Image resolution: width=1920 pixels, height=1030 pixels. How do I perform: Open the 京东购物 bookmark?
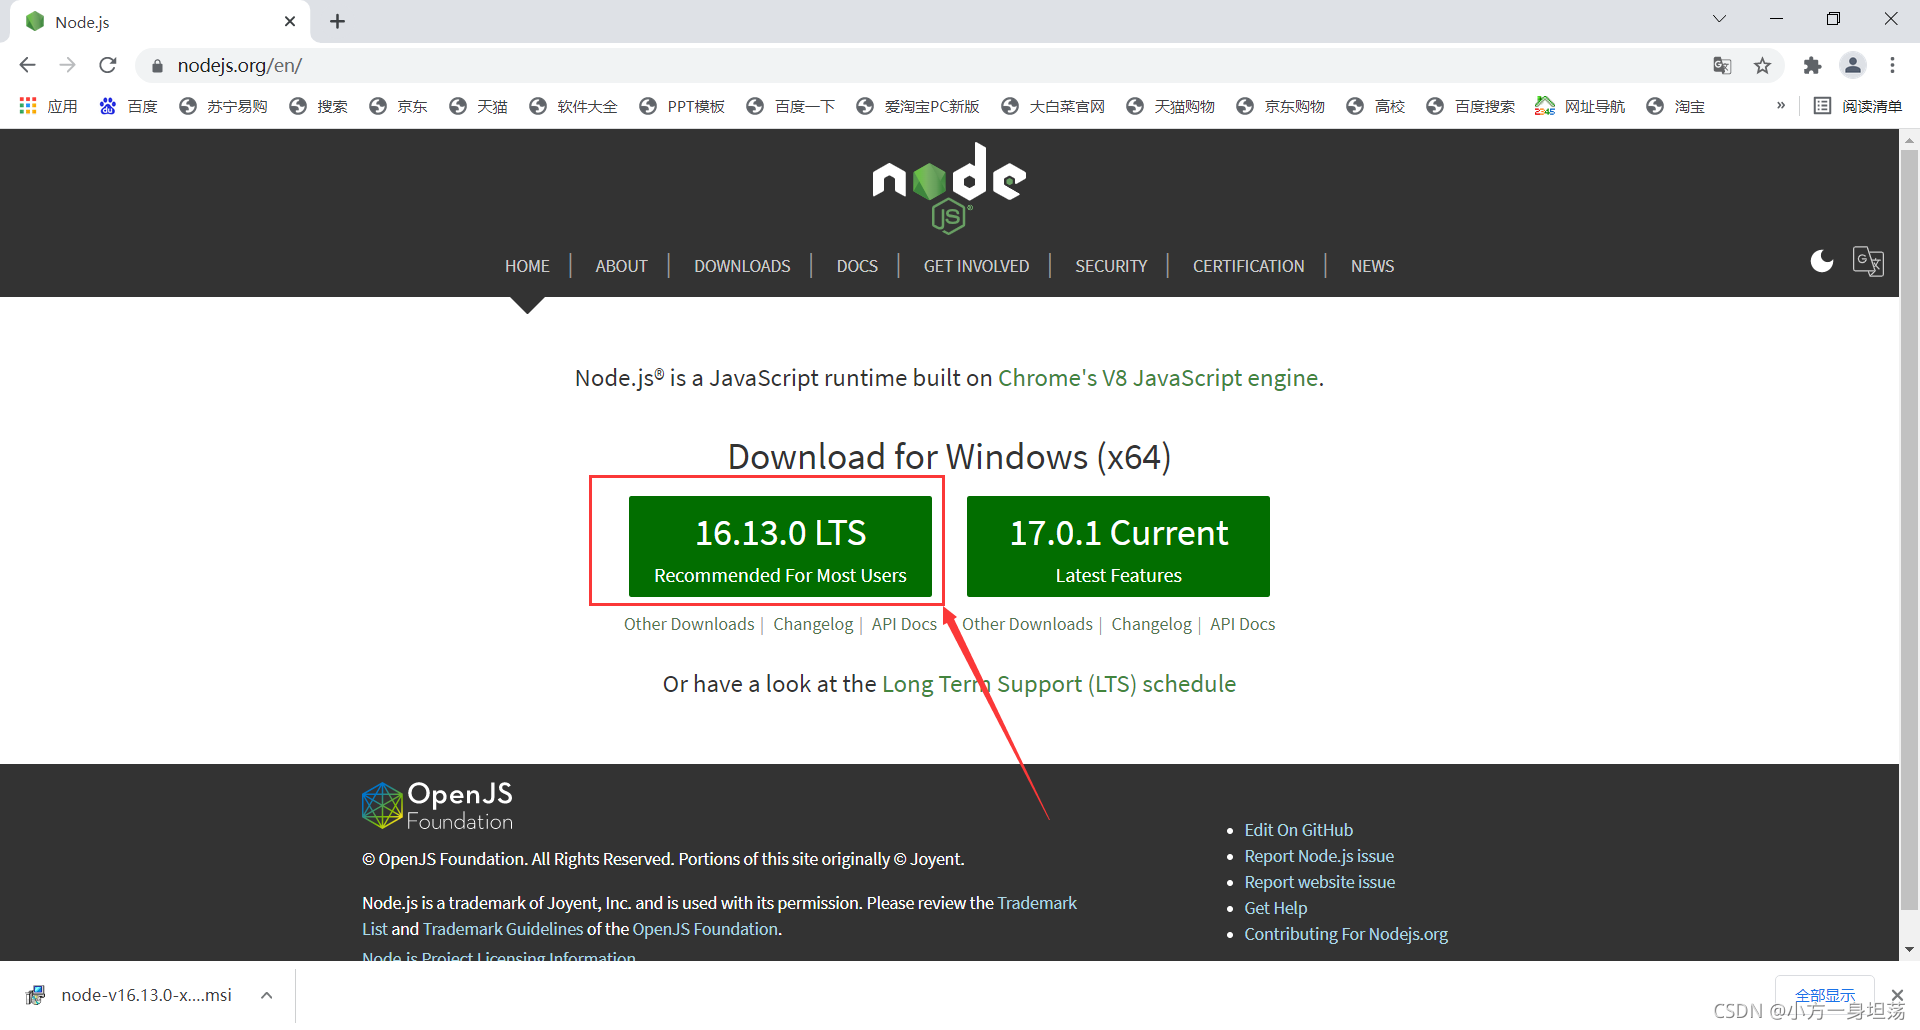(x=1280, y=106)
